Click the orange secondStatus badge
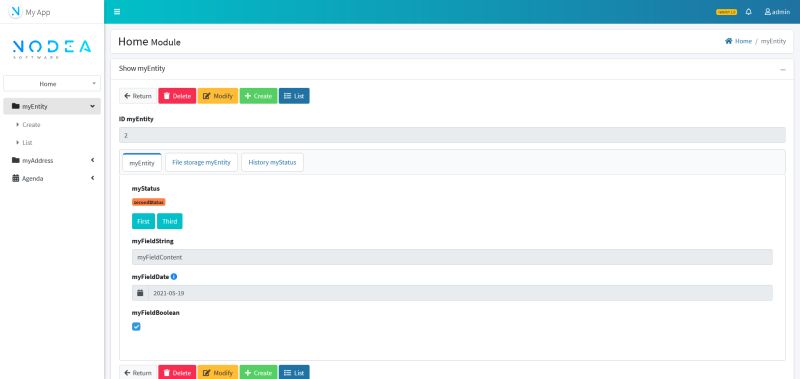 coord(148,202)
